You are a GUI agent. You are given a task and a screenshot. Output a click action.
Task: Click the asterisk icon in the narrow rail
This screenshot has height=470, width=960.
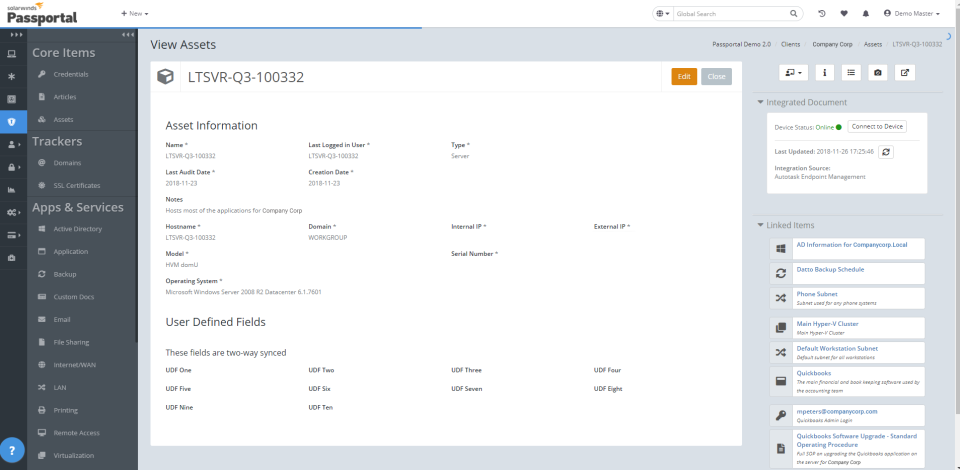point(11,76)
